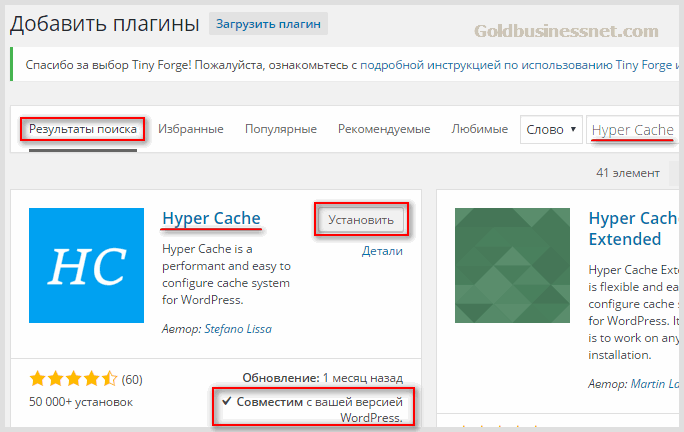Click the Обновление: 1 месяц назад text
Image resolution: width=684 pixels, height=432 pixels.
(323, 378)
